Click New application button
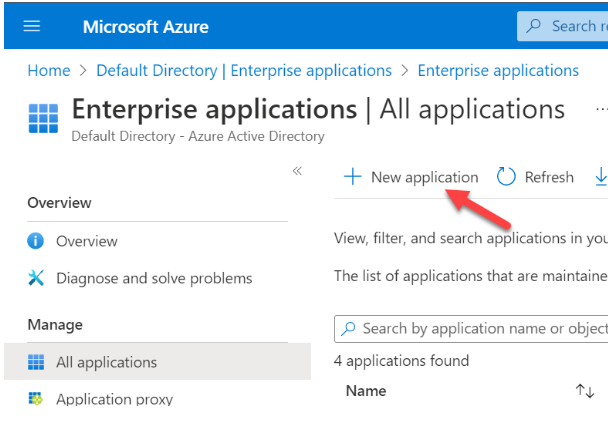 coord(411,177)
